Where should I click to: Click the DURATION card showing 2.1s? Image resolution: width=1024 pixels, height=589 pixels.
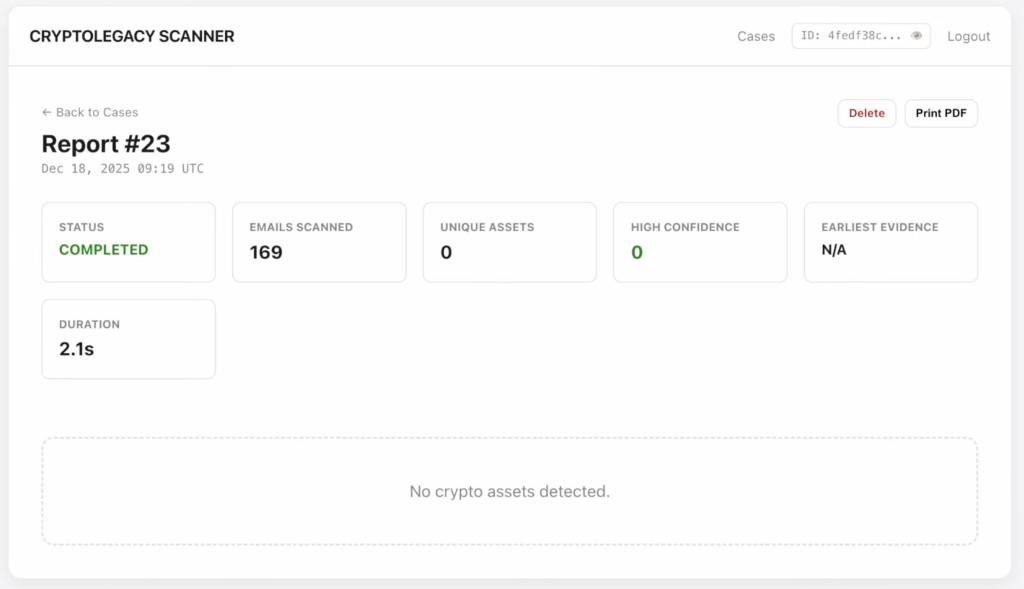128,338
